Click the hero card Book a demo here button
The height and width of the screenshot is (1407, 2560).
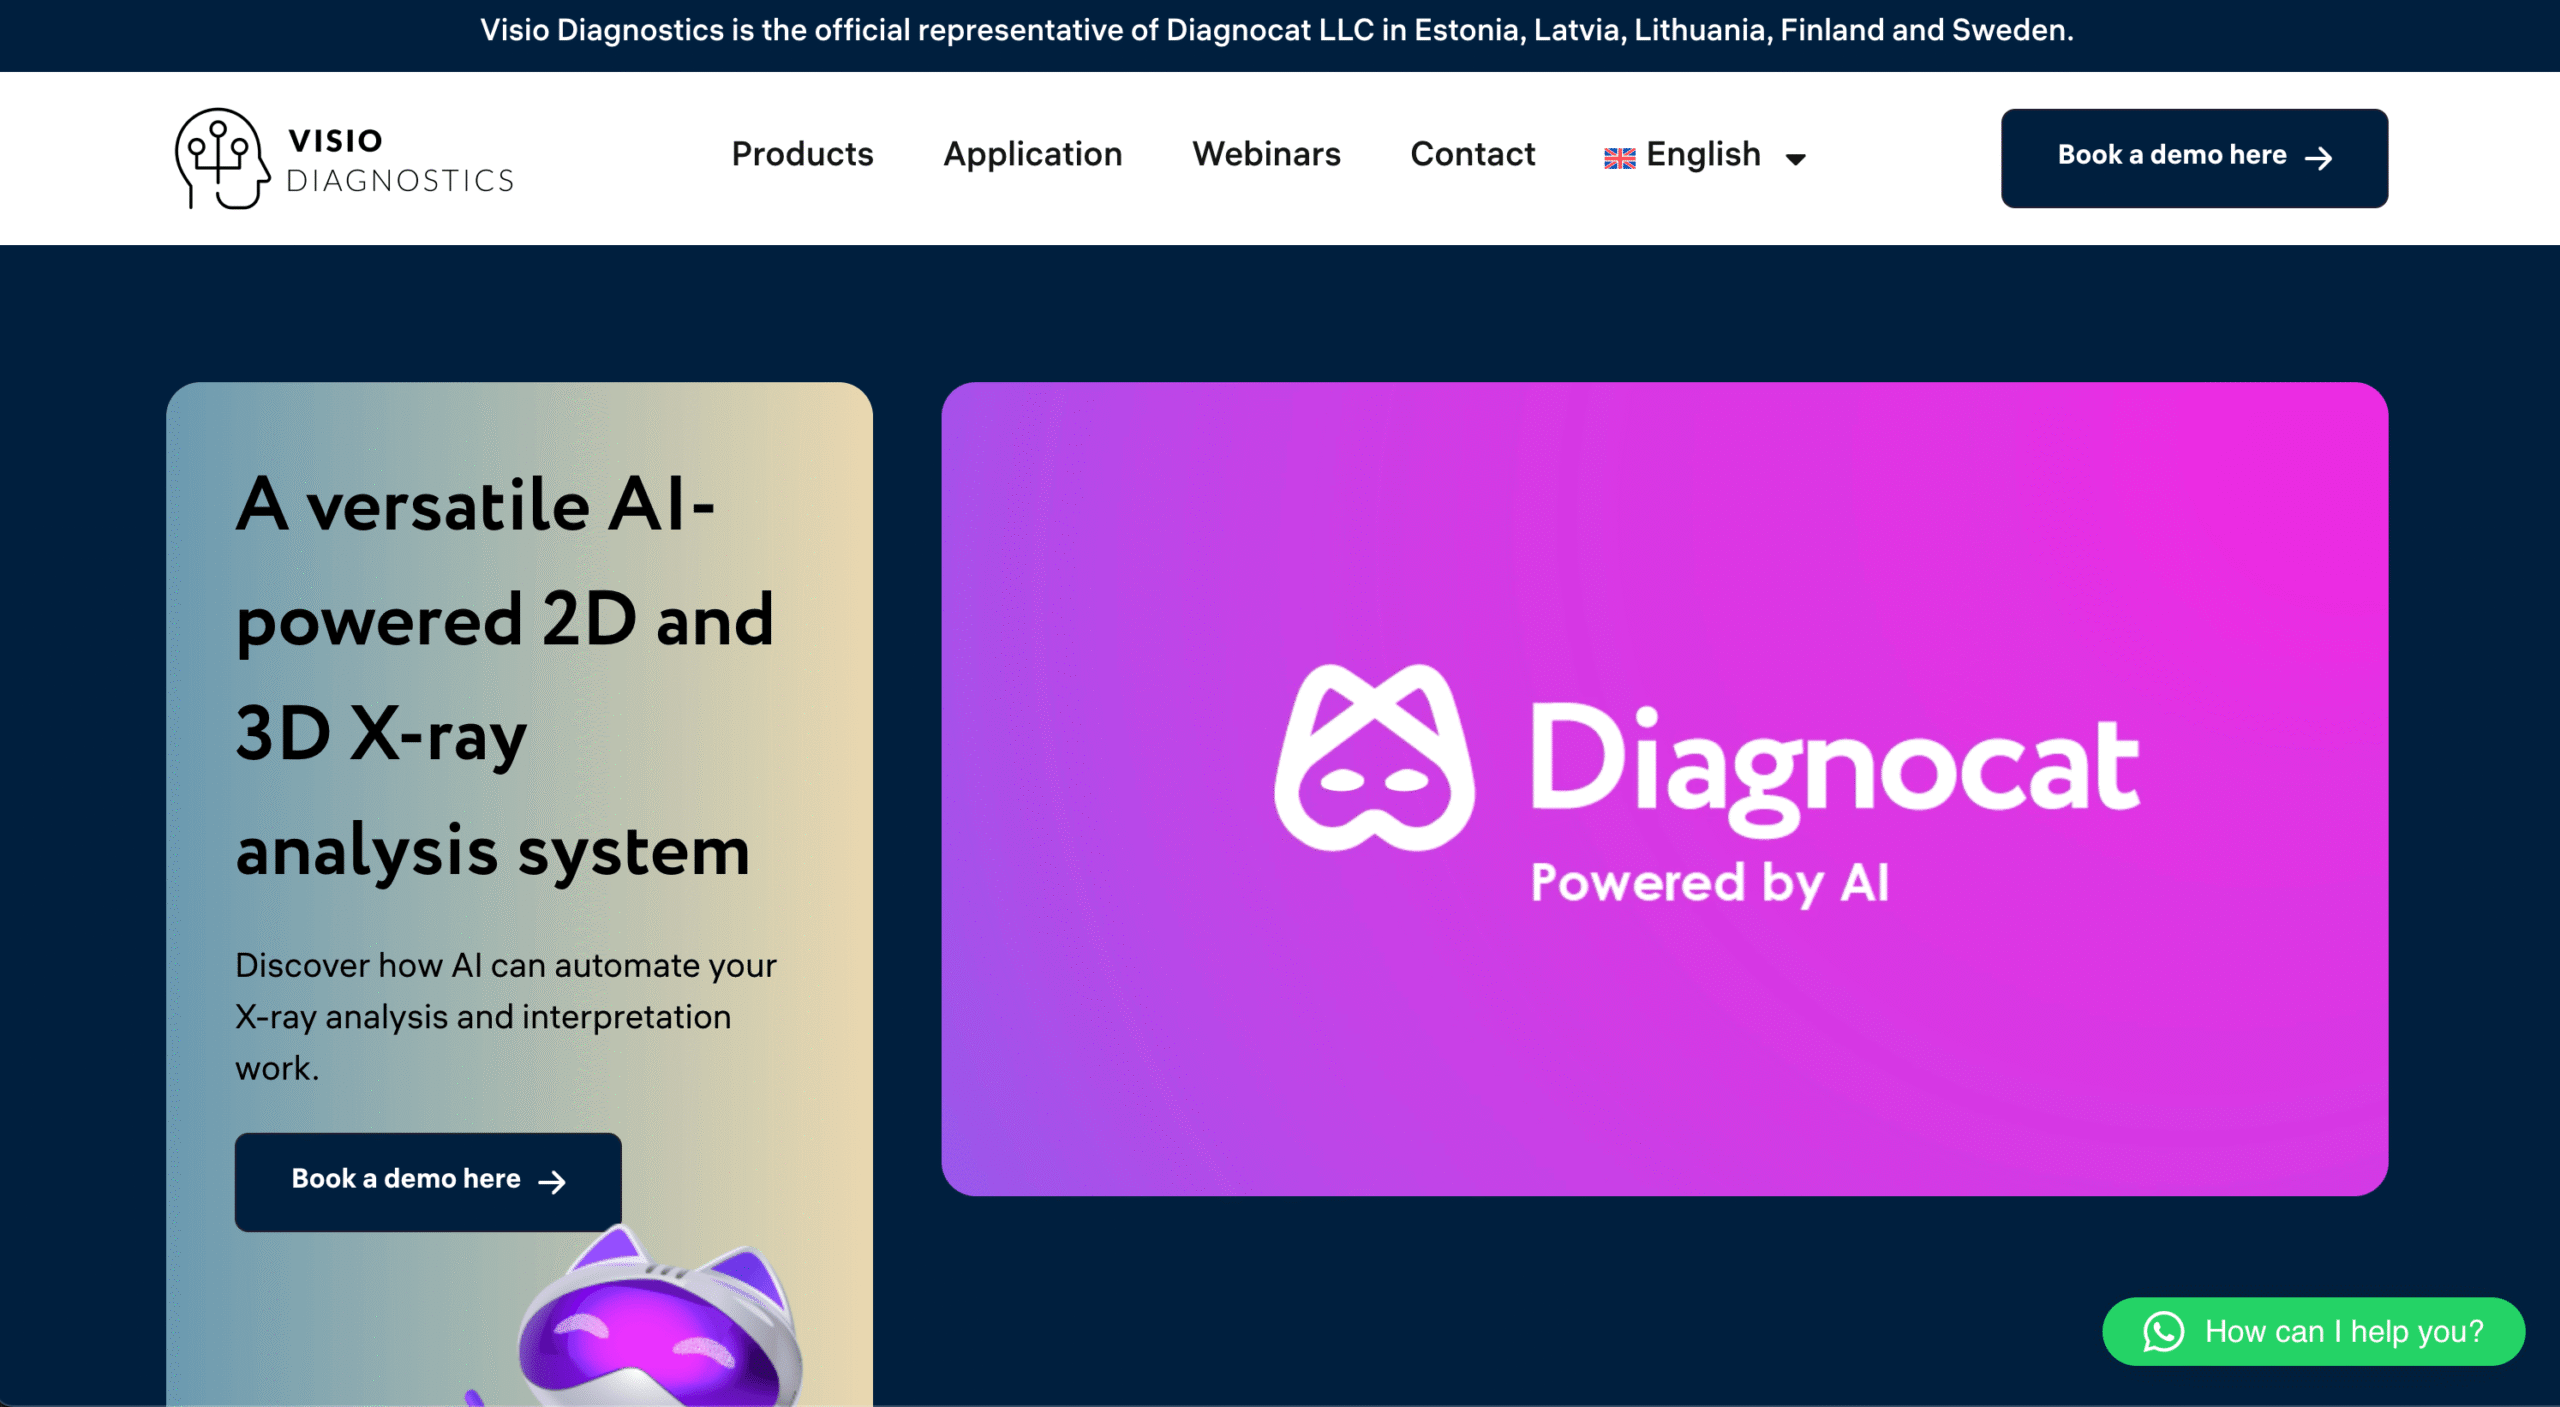pyautogui.click(x=428, y=1181)
